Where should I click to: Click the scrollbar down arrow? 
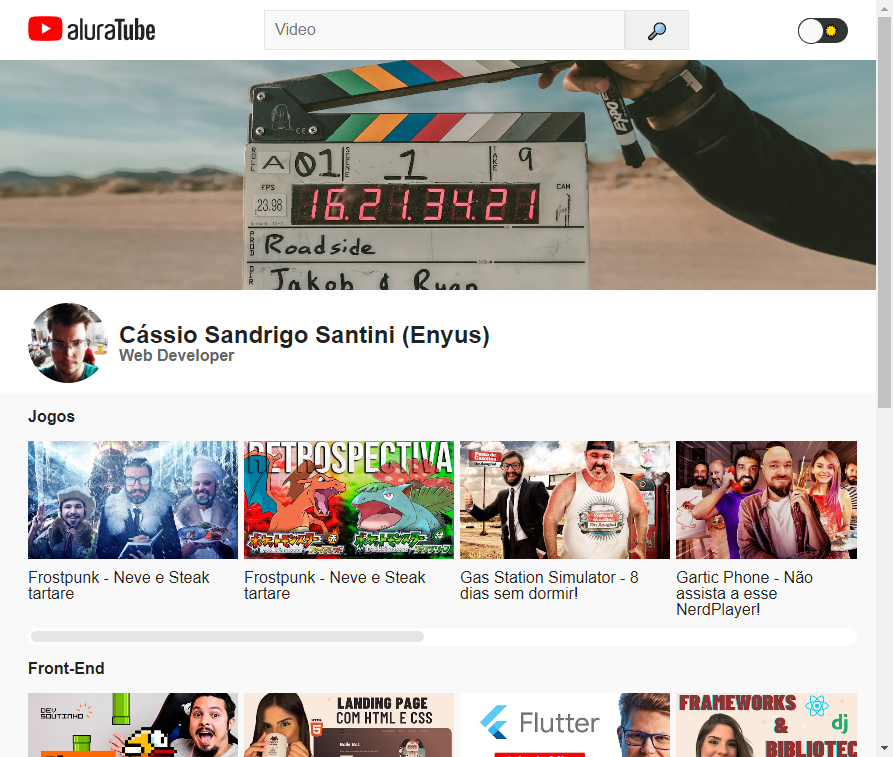coord(884,748)
